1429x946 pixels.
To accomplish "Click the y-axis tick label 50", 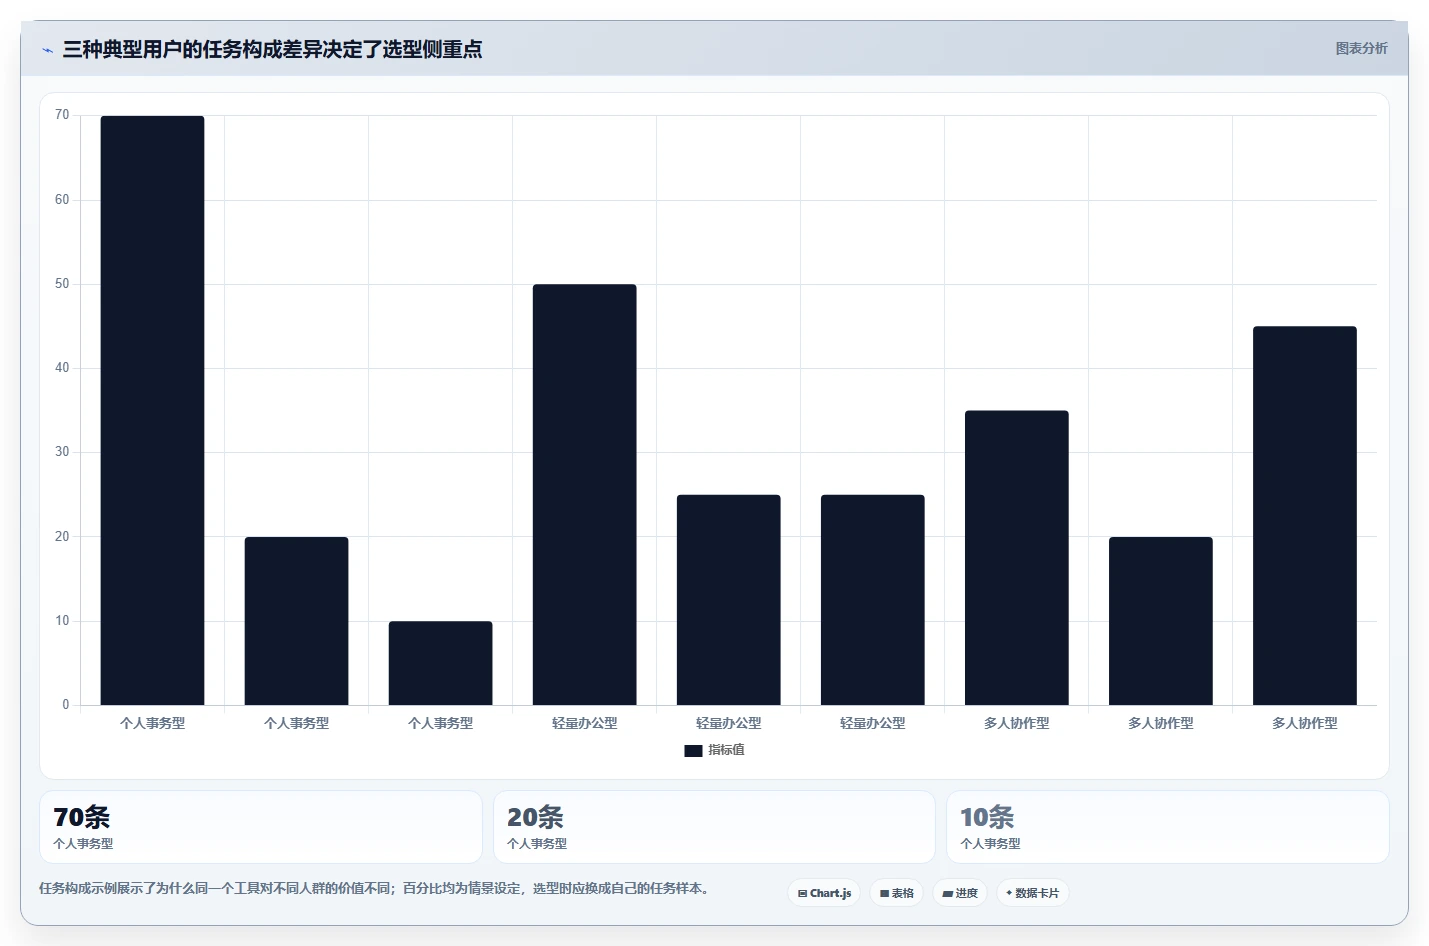I will pyautogui.click(x=62, y=284).
